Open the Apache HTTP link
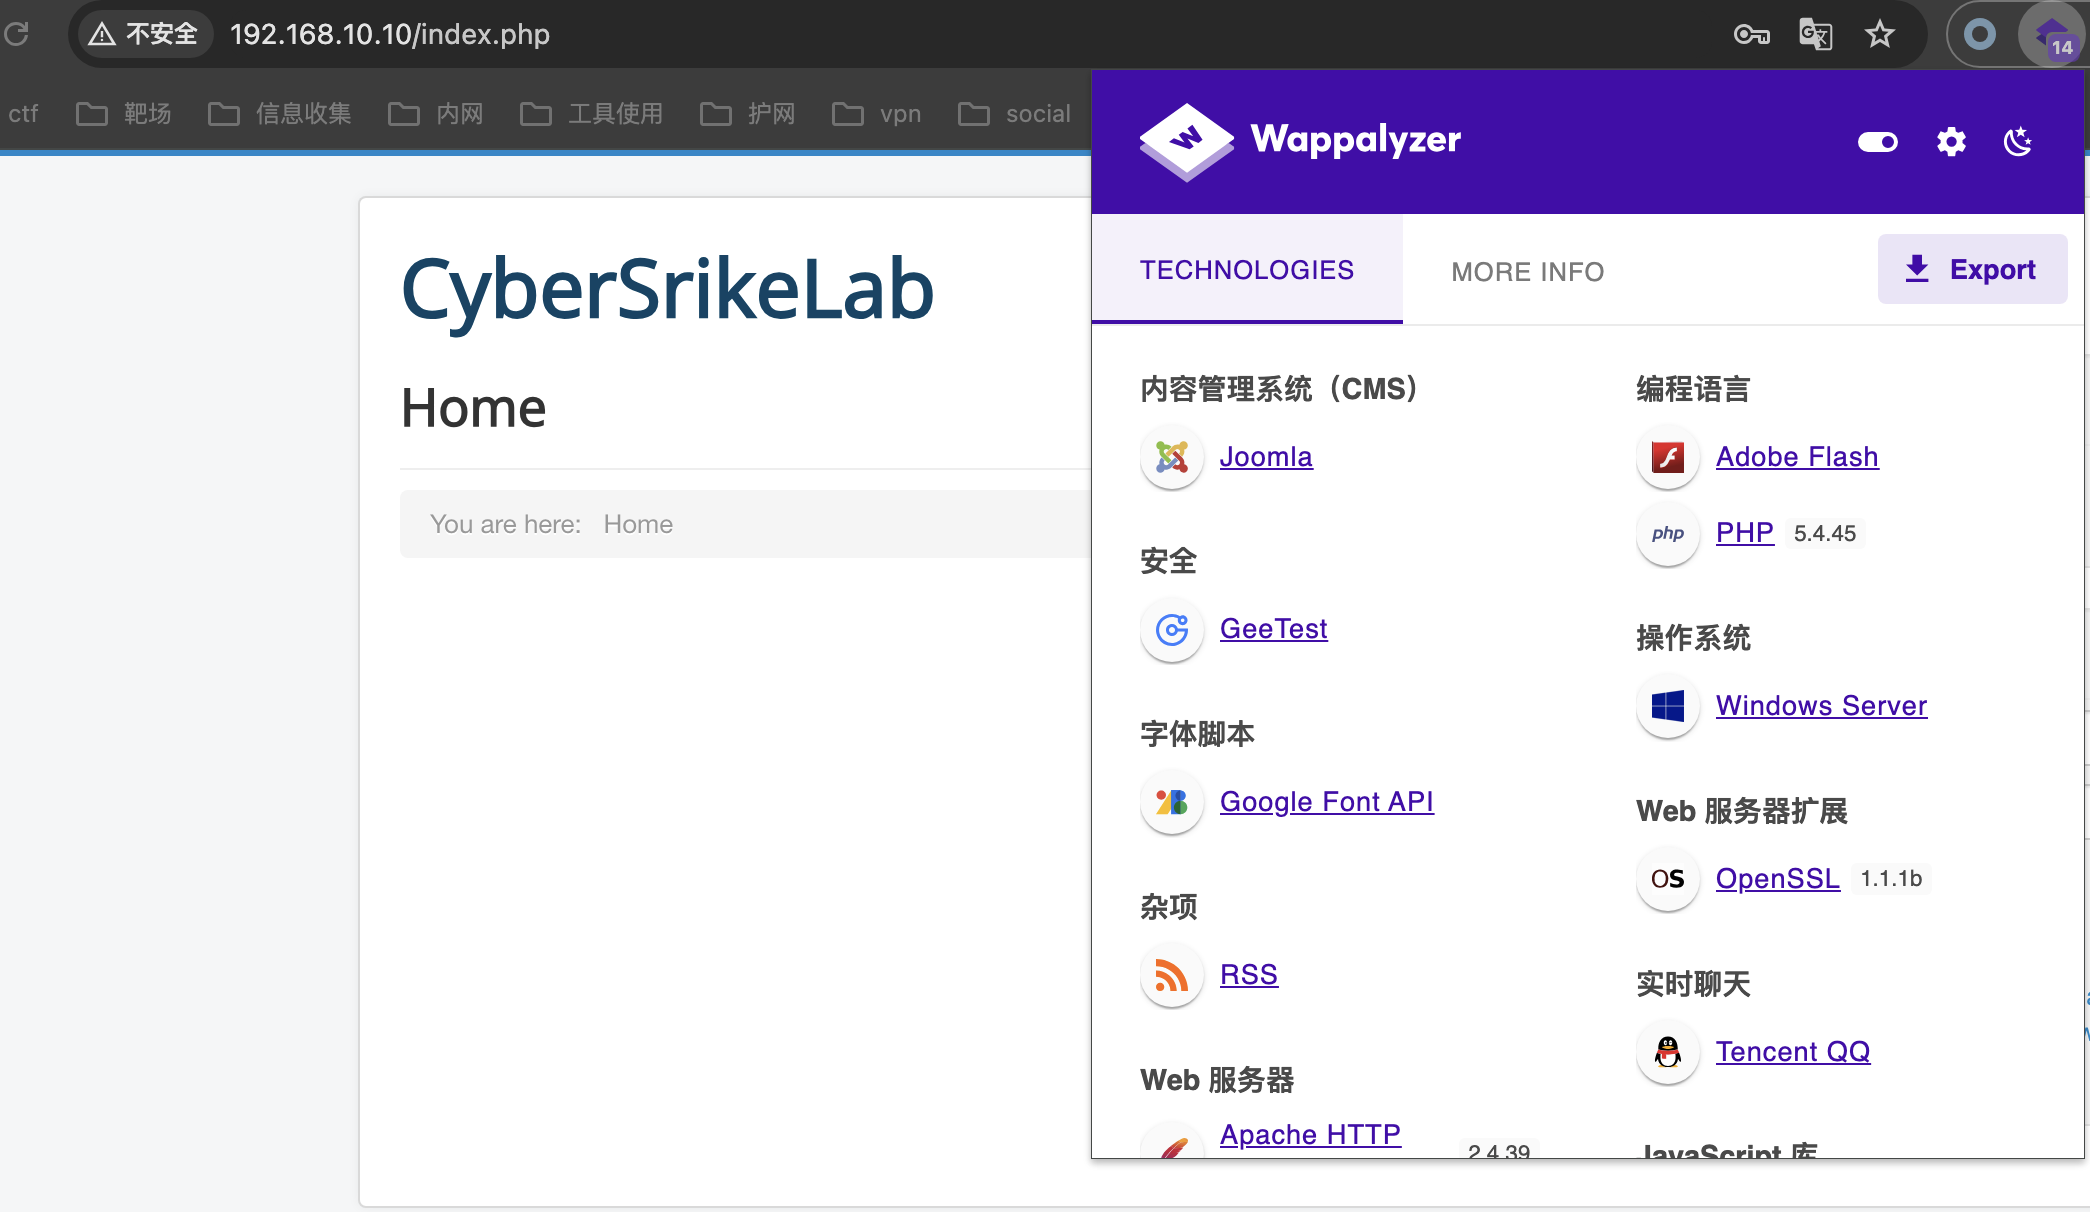Image resolution: width=2090 pixels, height=1212 pixels. pyautogui.click(x=1310, y=1135)
